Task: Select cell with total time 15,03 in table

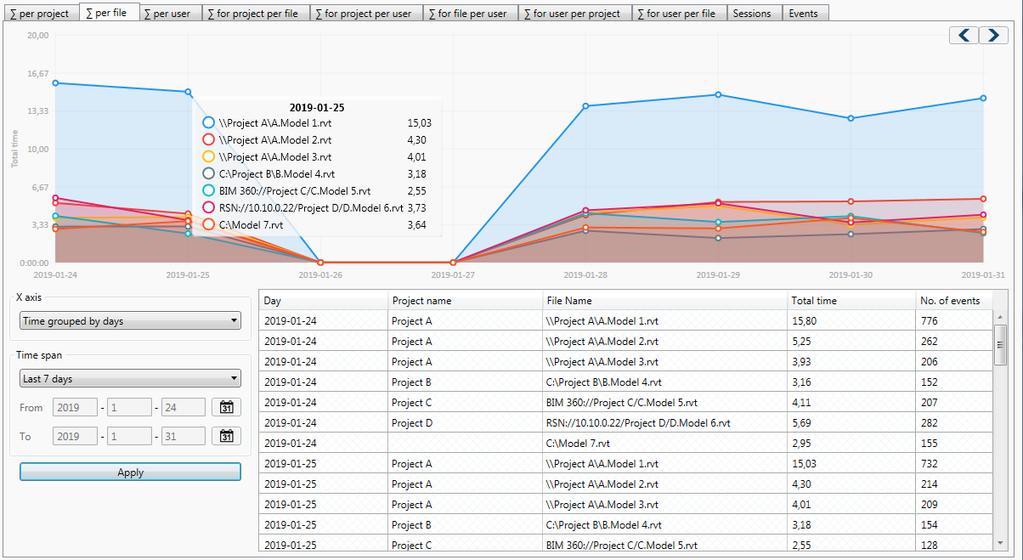Action: pyautogui.click(x=851, y=463)
